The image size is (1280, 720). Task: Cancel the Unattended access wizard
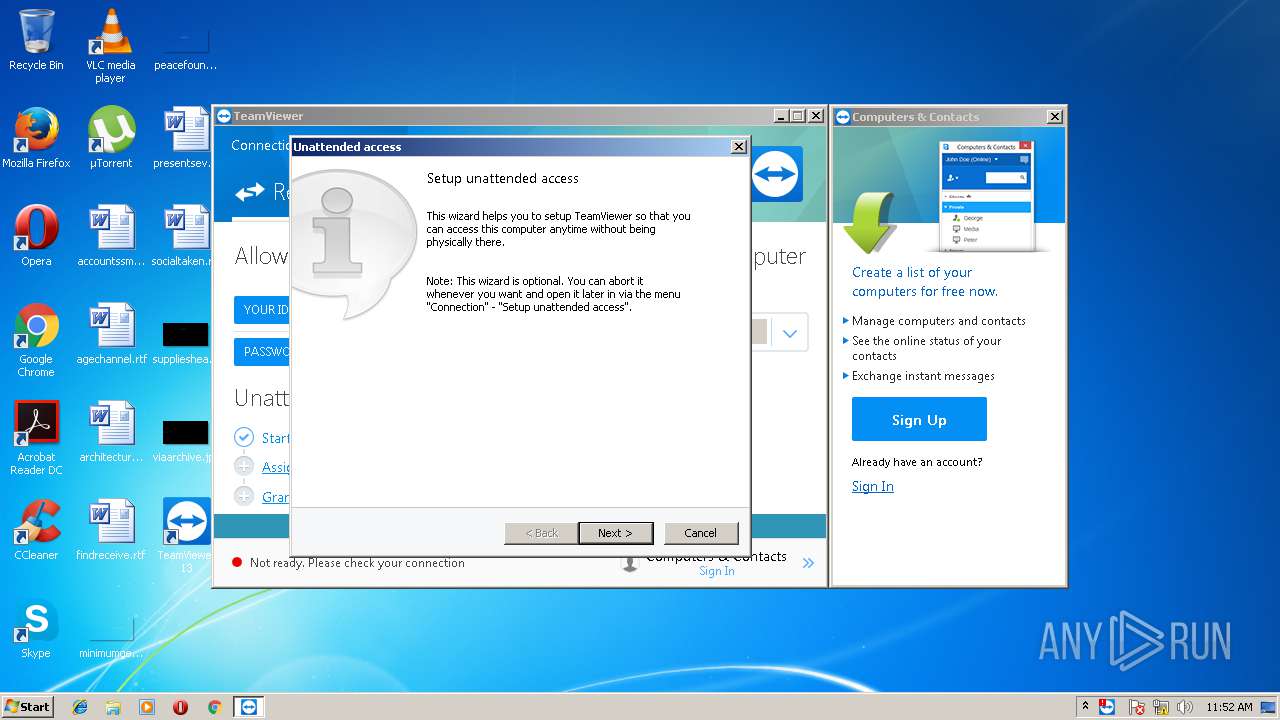click(700, 533)
